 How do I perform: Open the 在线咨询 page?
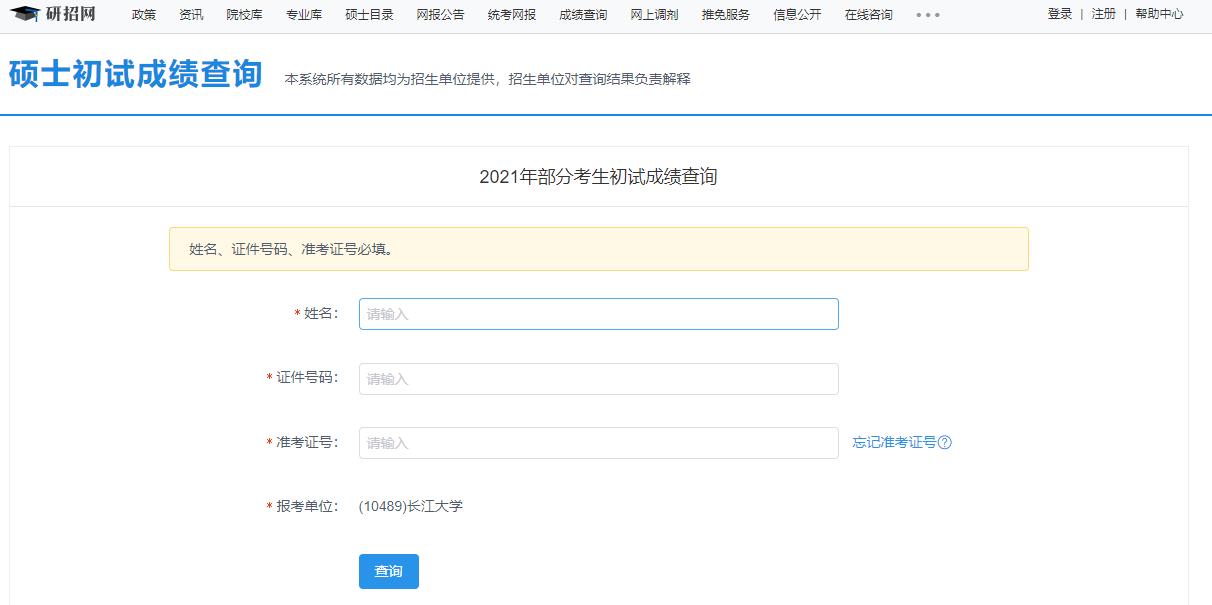867,15
